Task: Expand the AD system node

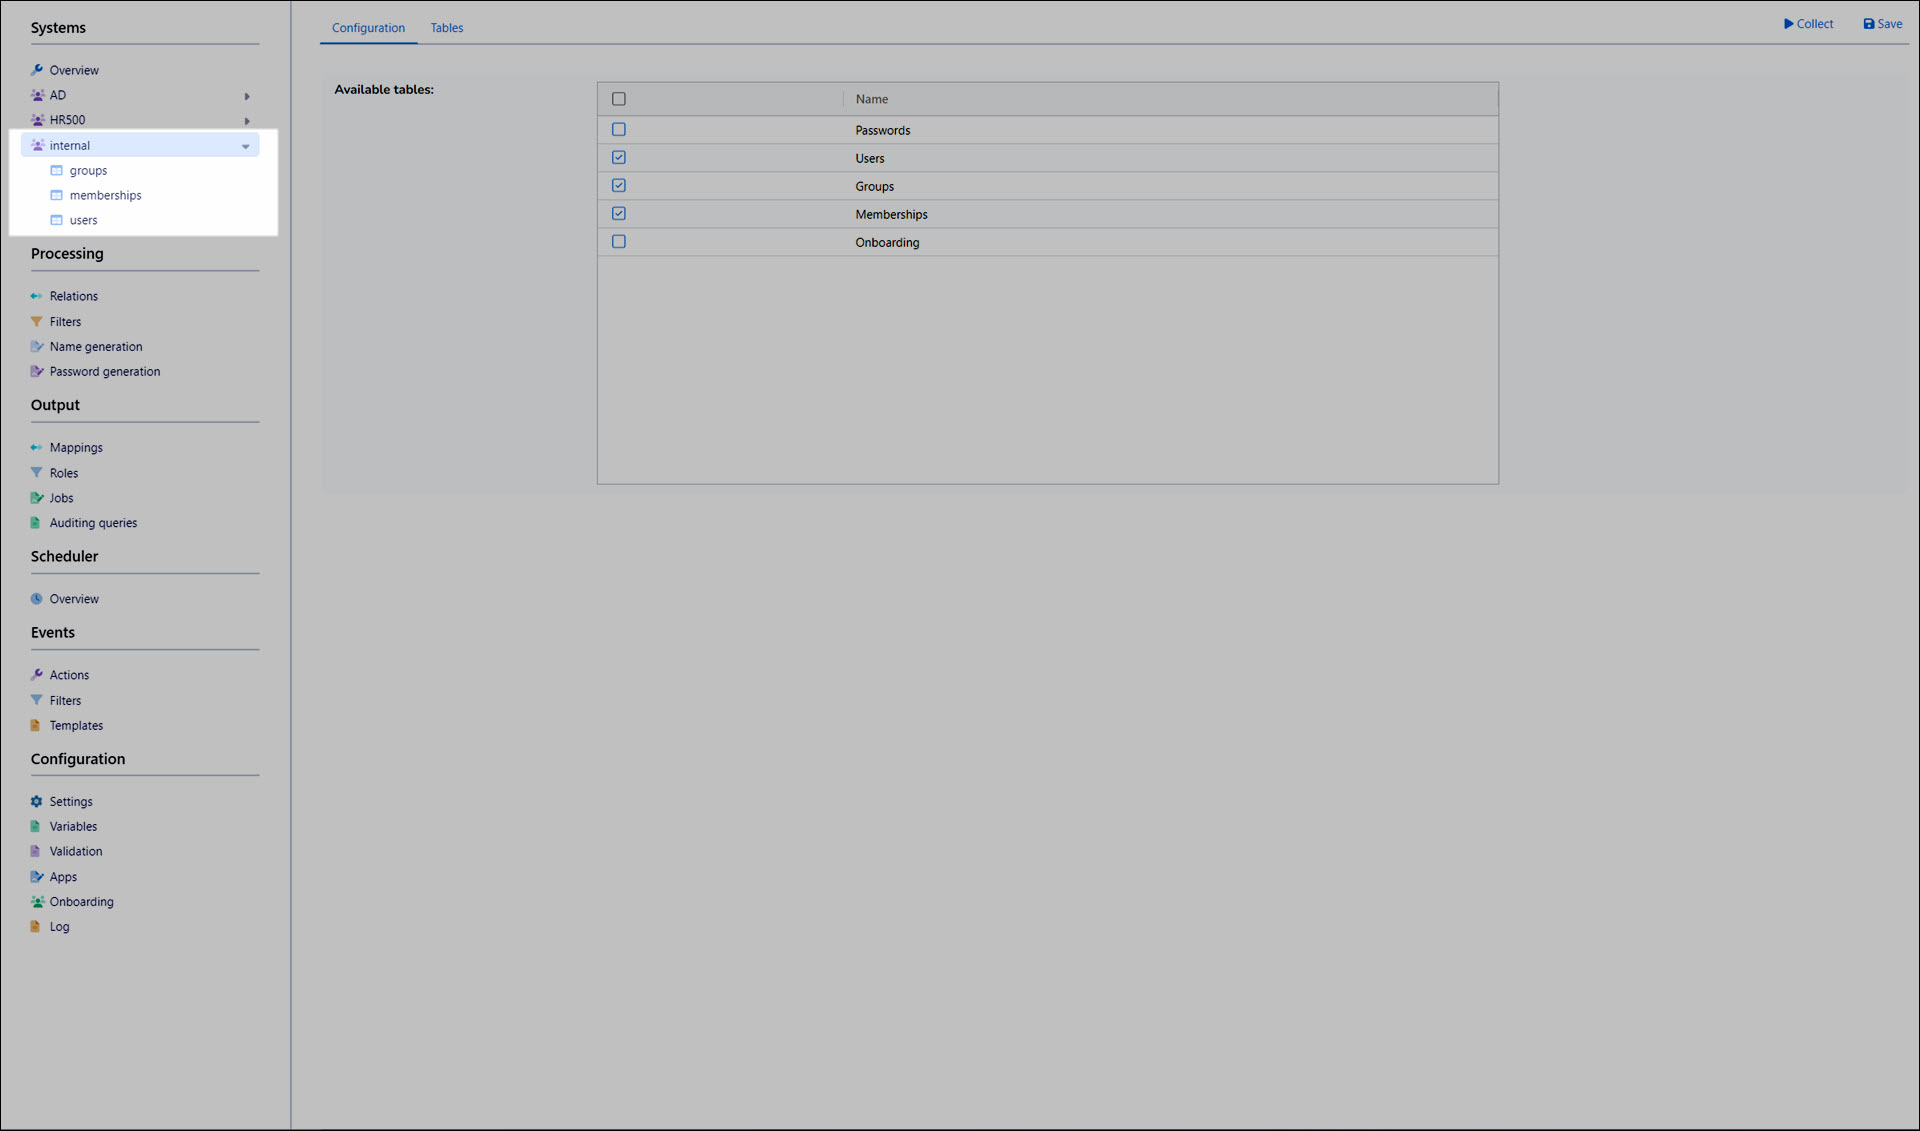Action: click(247, 96)
